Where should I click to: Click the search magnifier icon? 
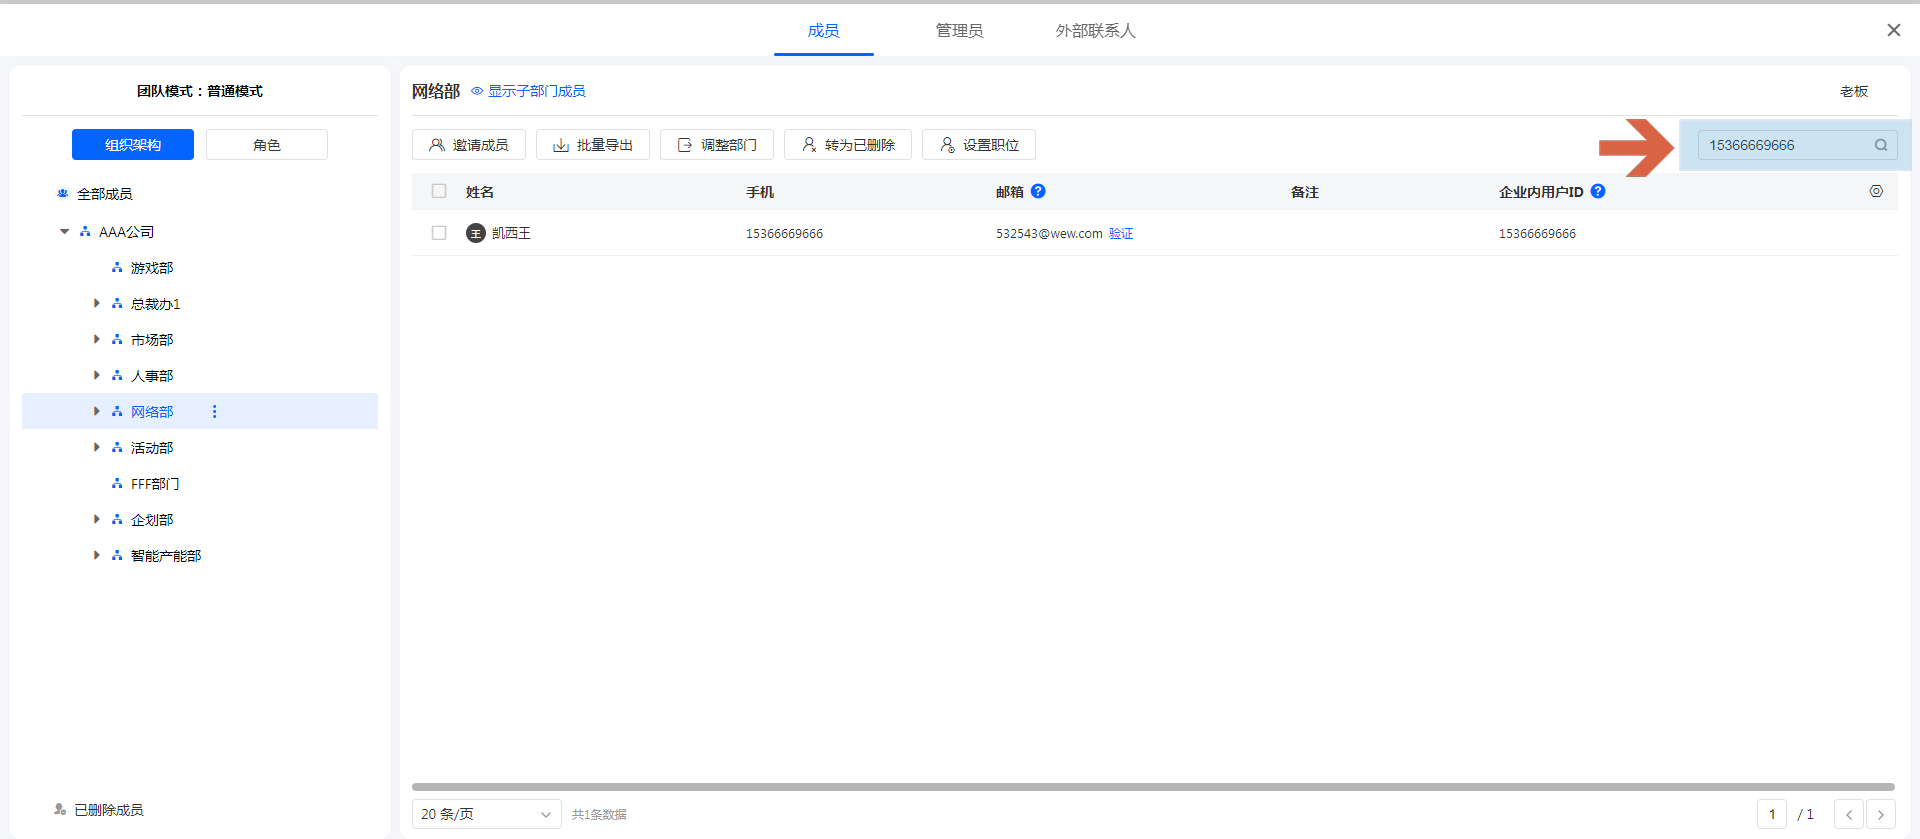[1880, 145]
